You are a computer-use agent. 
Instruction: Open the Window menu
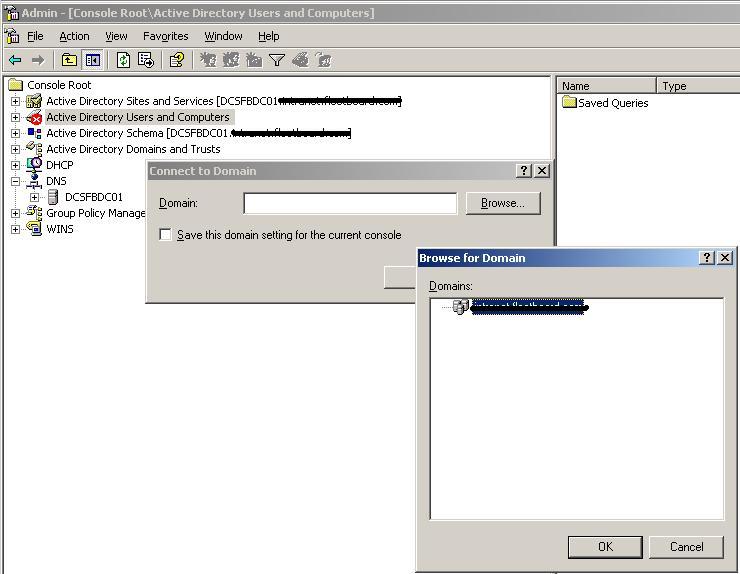[x=223, y=36]
